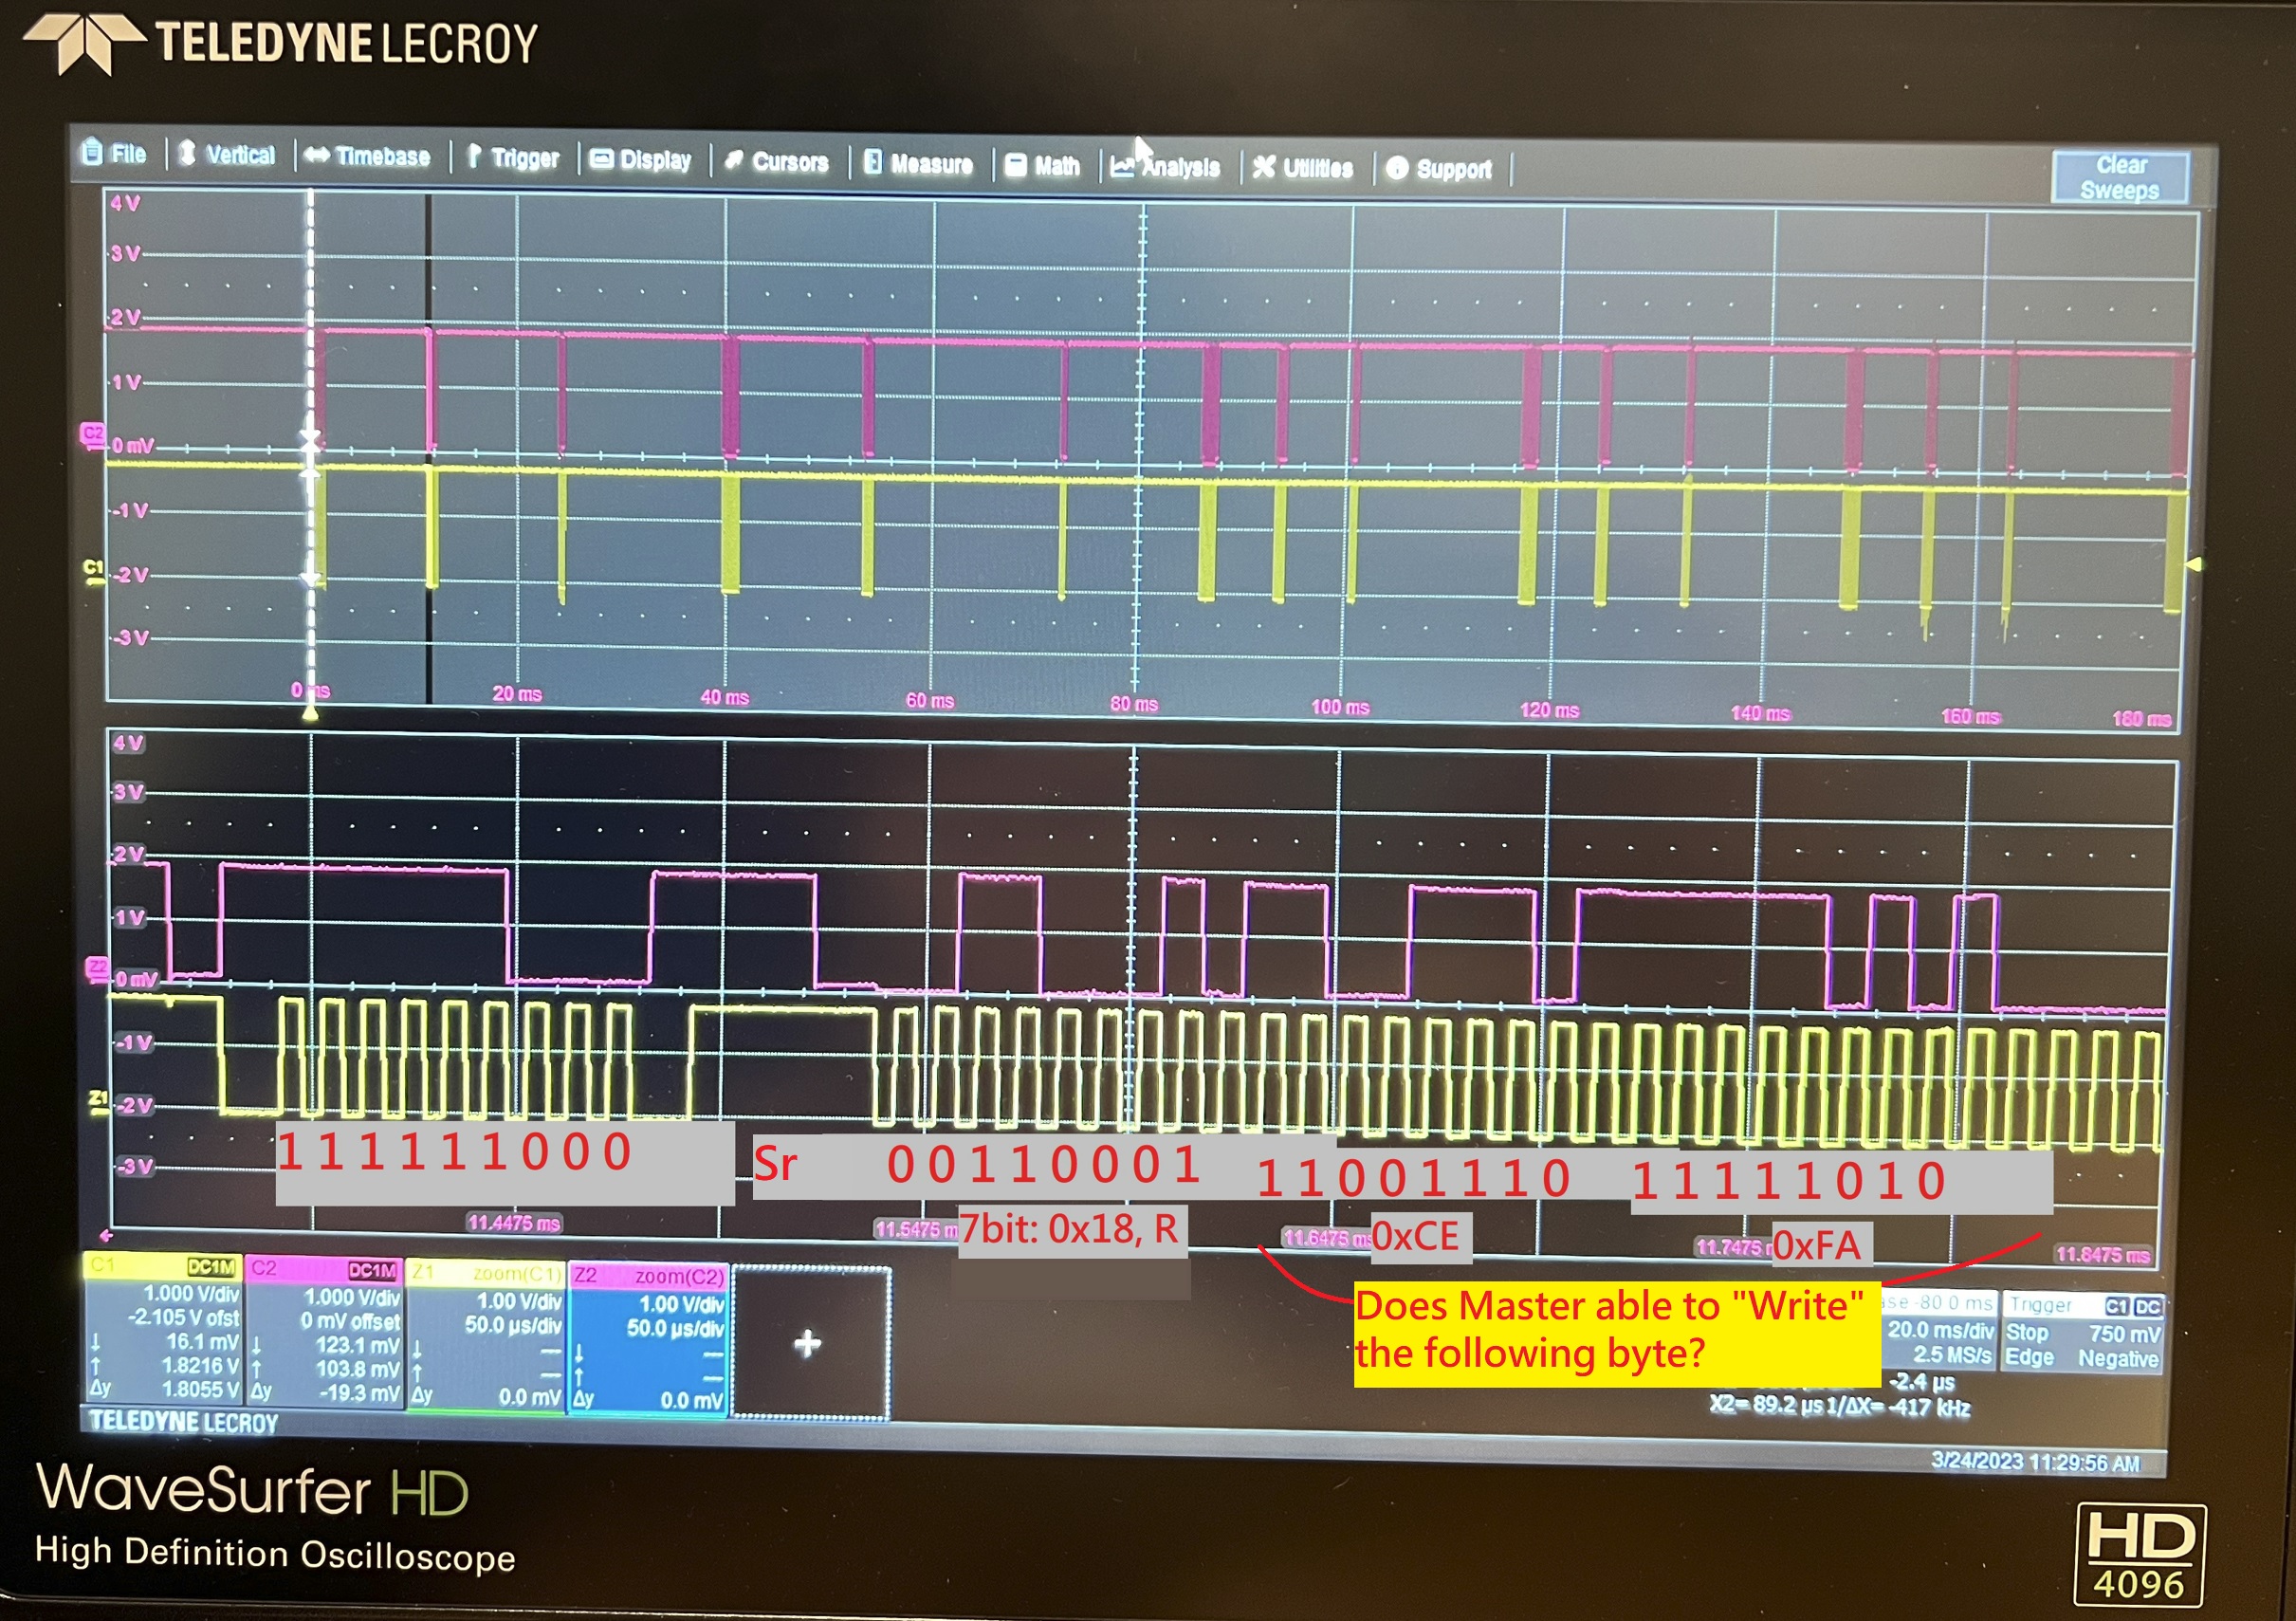
Task: Click the Z1 trace label marker on lower grid
Action: (x=97, y=1101)
